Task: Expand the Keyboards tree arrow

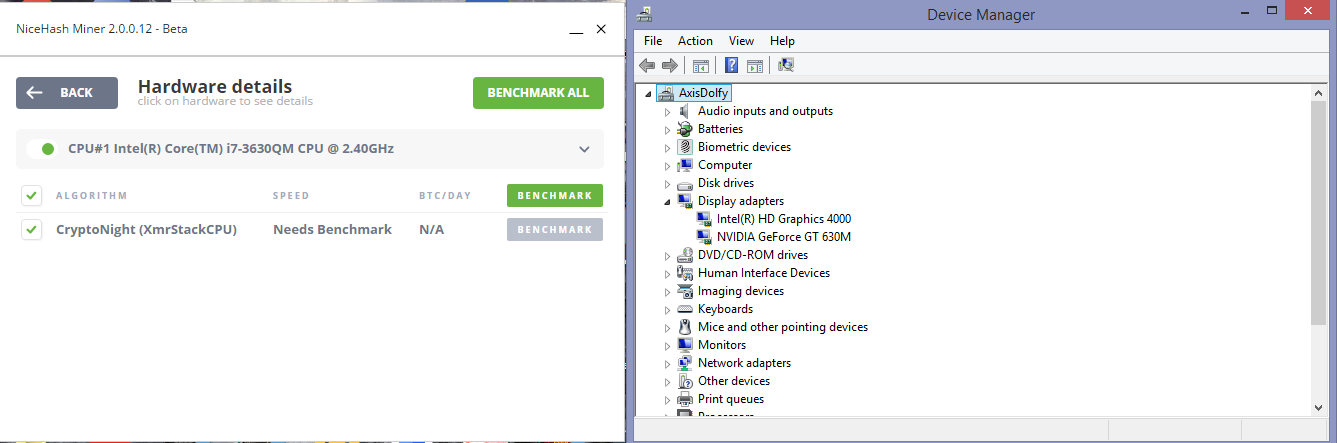Action: point(668,309)
